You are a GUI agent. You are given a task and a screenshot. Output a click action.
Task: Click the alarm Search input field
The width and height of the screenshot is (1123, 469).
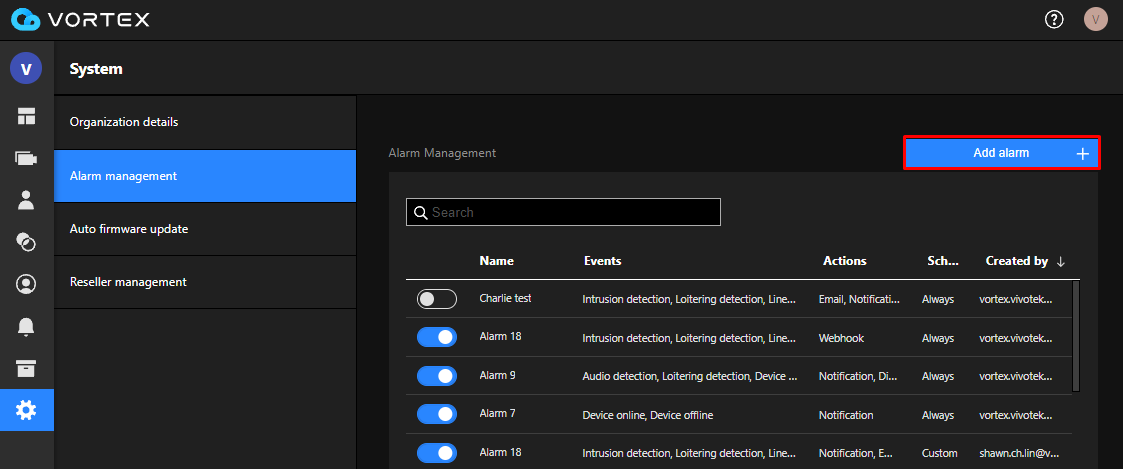tap(563, 212)
